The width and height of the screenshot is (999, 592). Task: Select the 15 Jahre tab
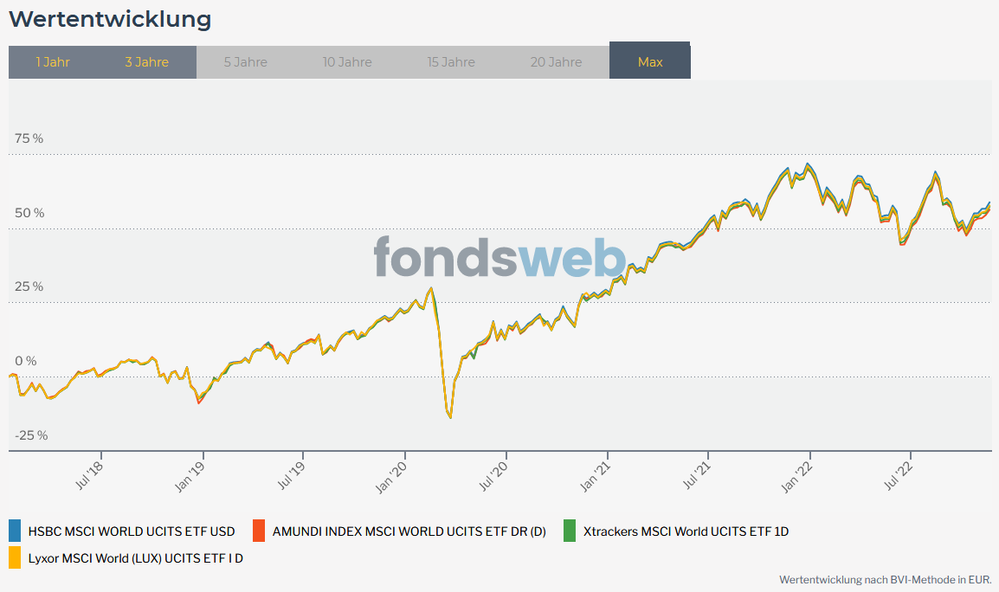451,62
